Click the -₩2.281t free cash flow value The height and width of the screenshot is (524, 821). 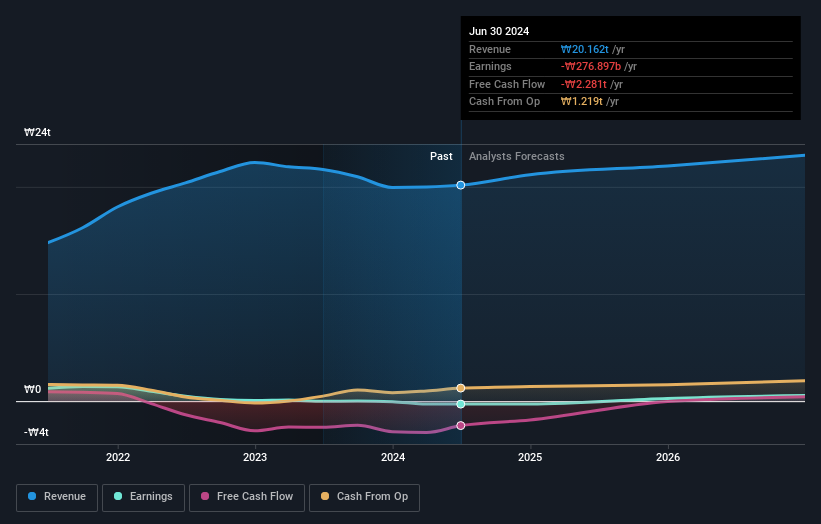583,84
